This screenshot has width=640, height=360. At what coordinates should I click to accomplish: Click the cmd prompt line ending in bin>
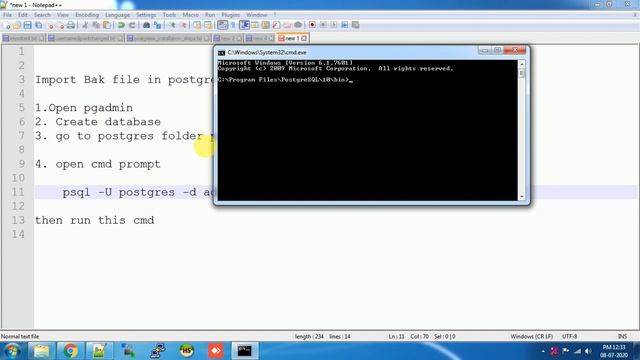(285, 80)
